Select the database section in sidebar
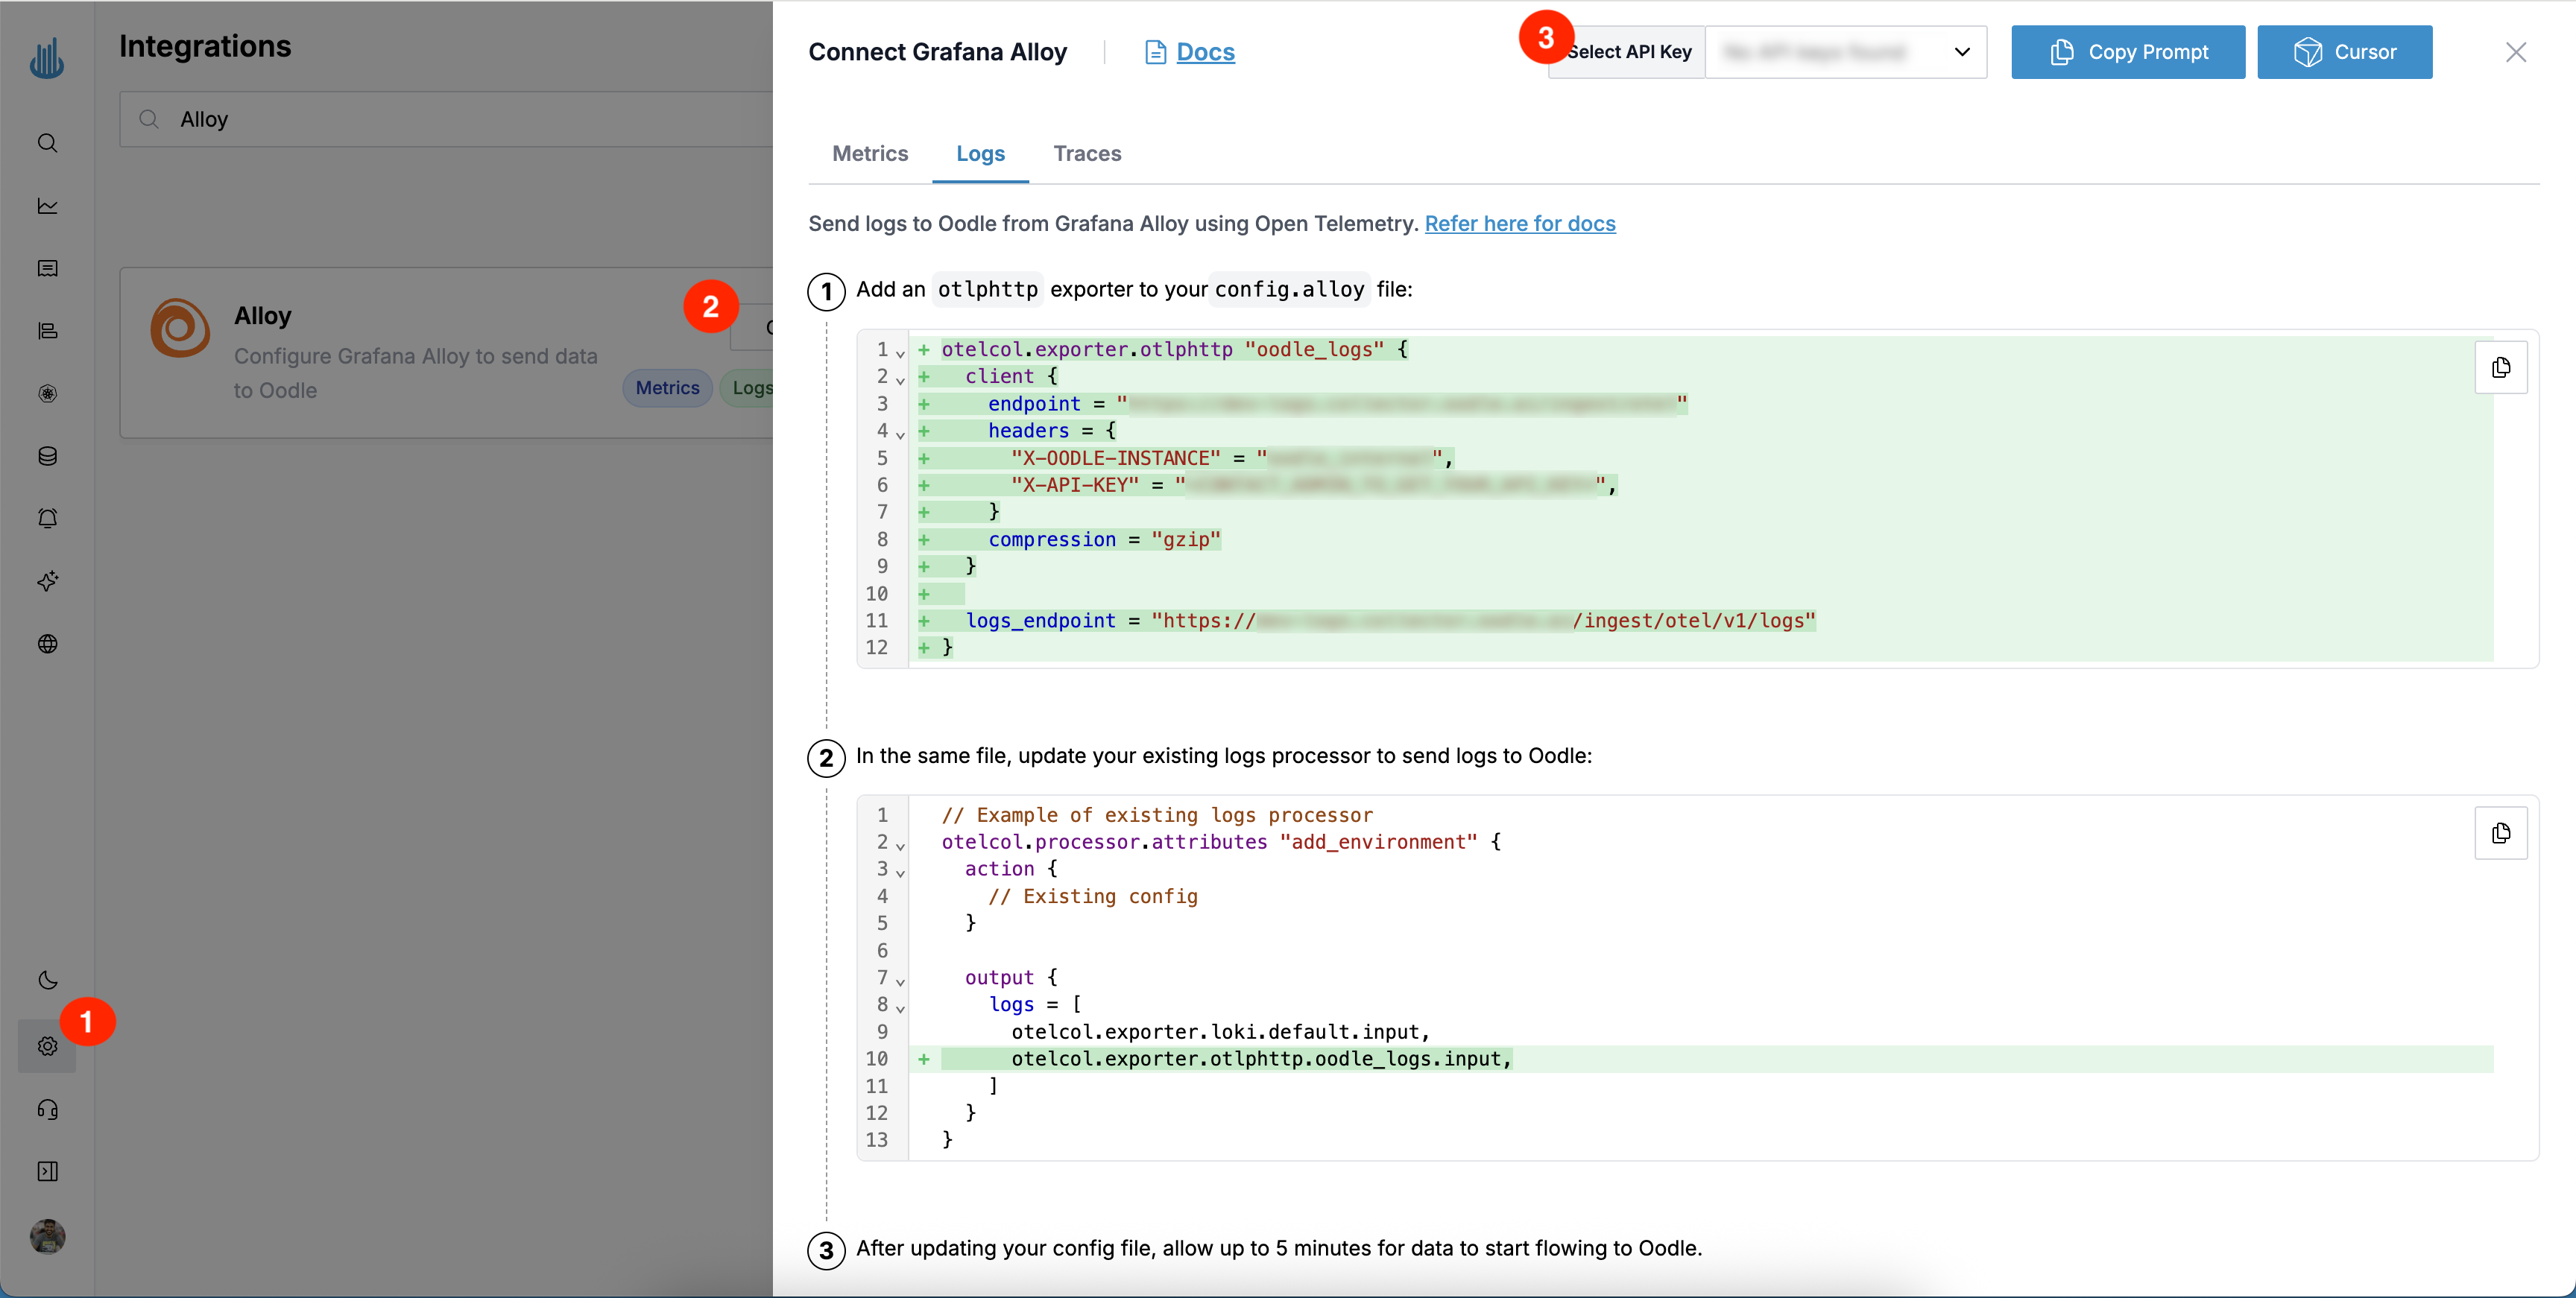Screen dimensions: 2576x1298 click(x=47, y=457)
